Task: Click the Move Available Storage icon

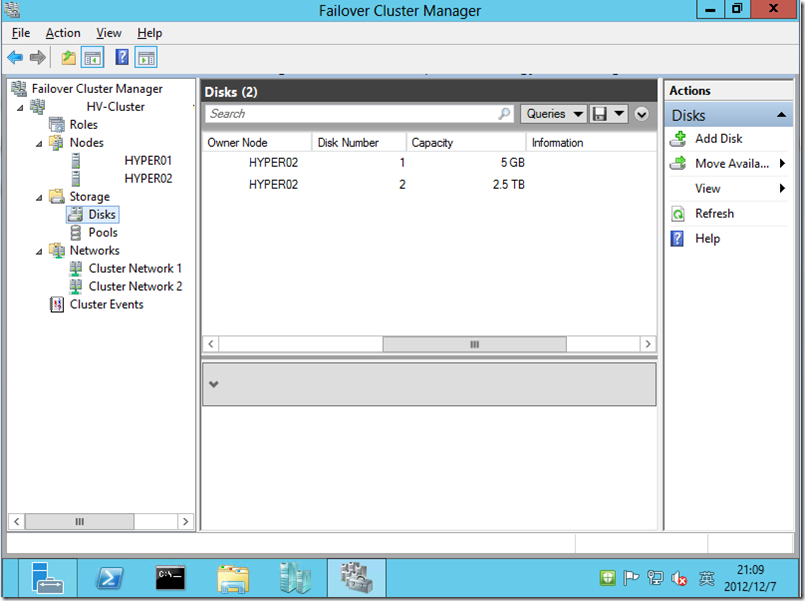Action: click(678, 164)
